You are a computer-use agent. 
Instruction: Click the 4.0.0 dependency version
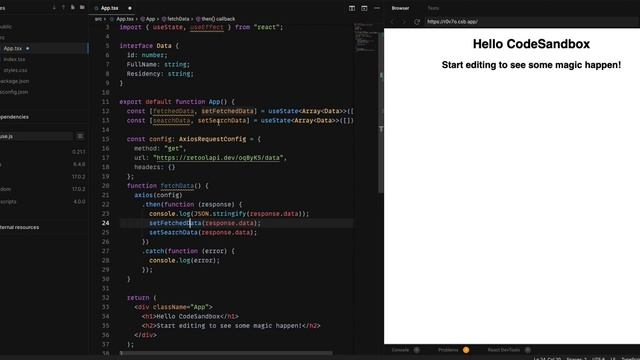coord(79,202)
